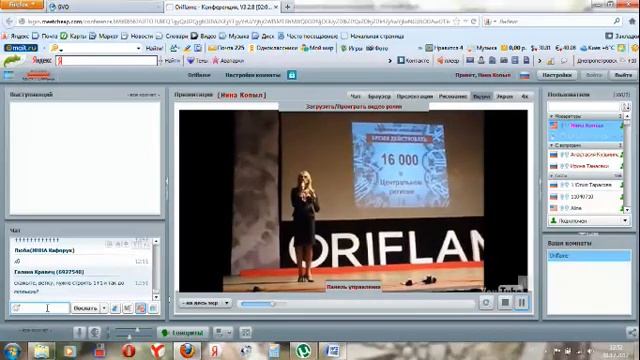Select the Видео tab
This screenshot has width=640, height=360.
[482, 96]
